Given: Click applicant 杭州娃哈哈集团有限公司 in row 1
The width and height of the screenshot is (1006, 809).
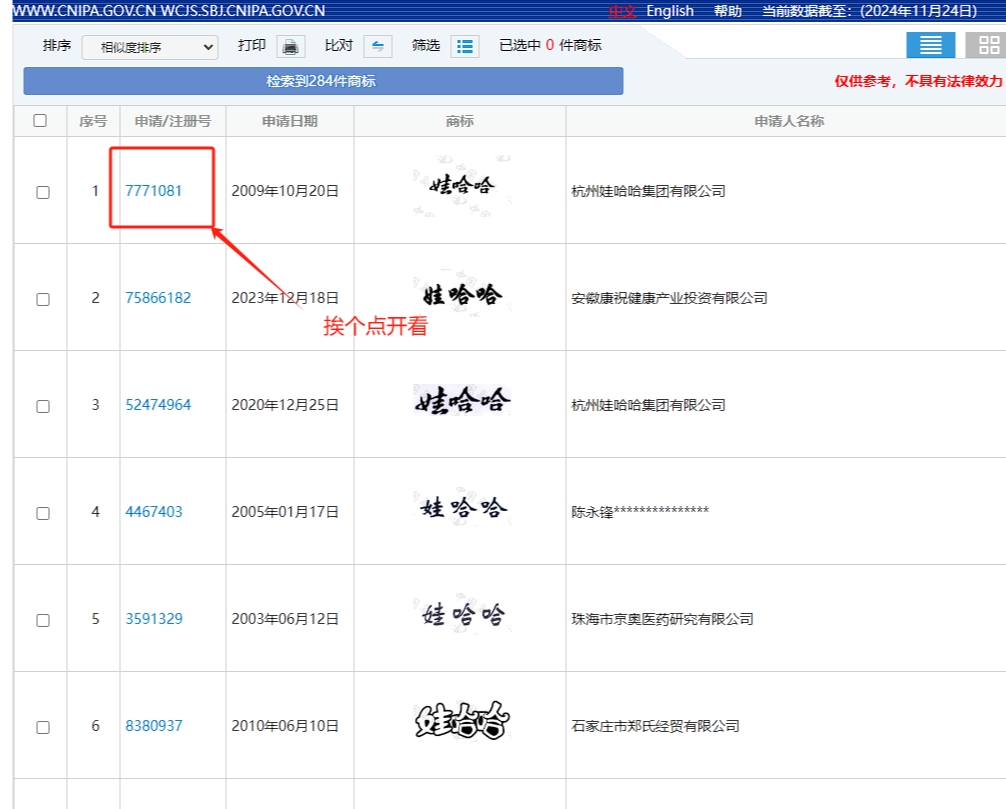Looking at the screenshot, I should click(x=648, y=191).
